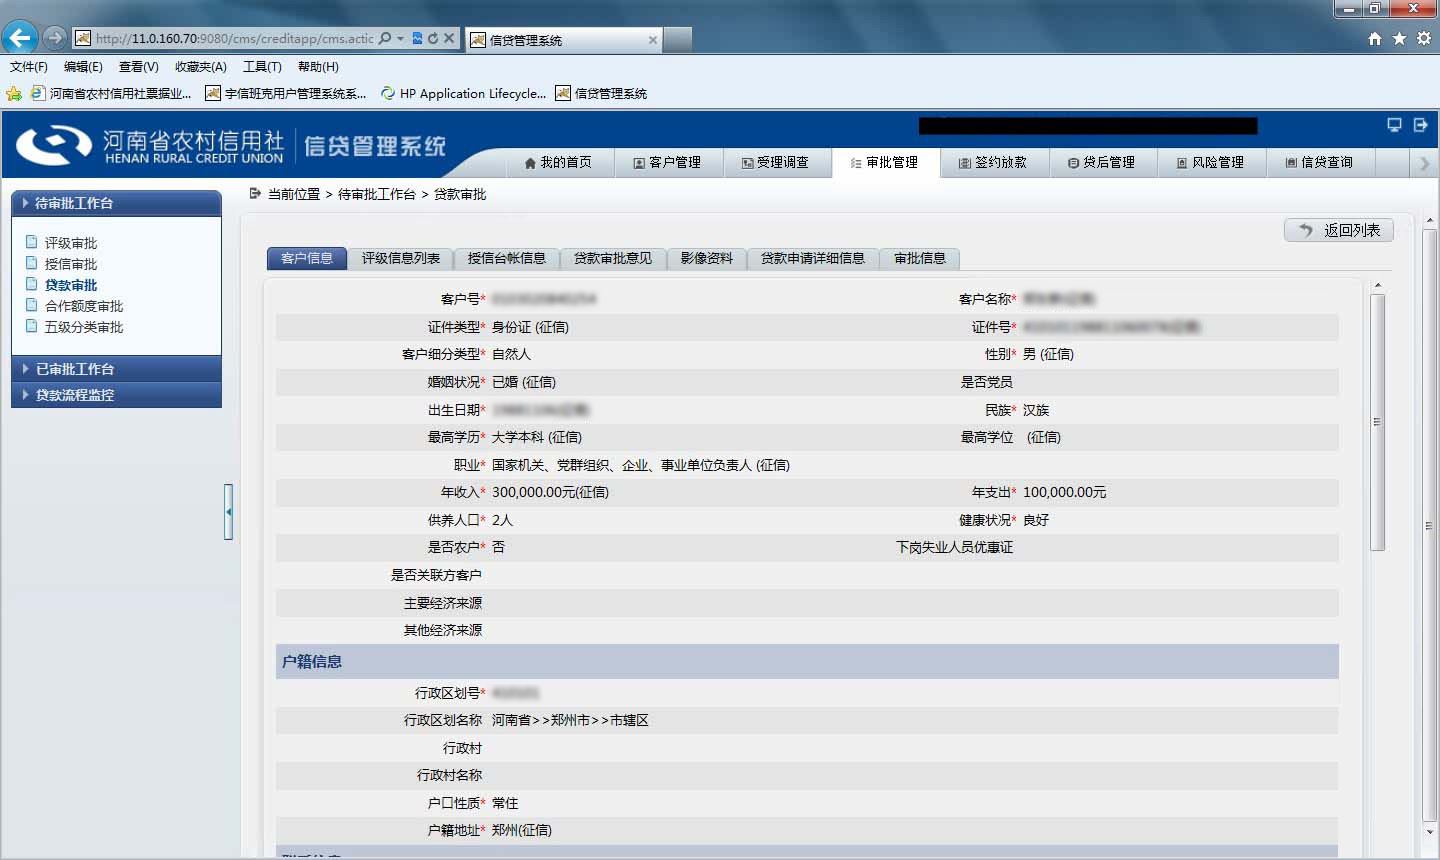This screenshot has height=860, width=1440.
Task: Open 信贷查询 navigation tab
Action: click(1320, 162)
